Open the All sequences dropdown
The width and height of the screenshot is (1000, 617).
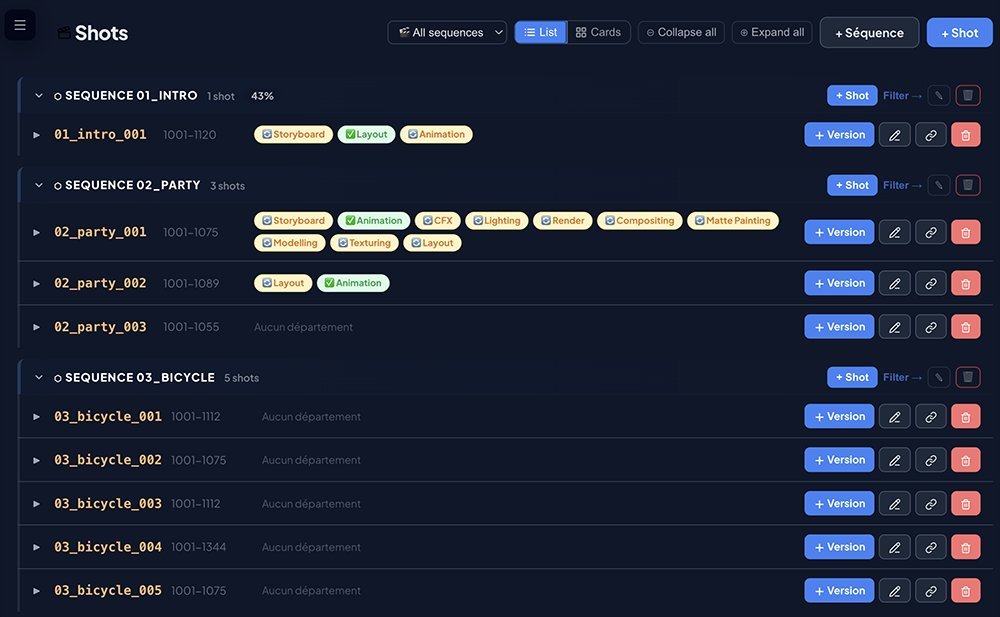click(447, 32)
